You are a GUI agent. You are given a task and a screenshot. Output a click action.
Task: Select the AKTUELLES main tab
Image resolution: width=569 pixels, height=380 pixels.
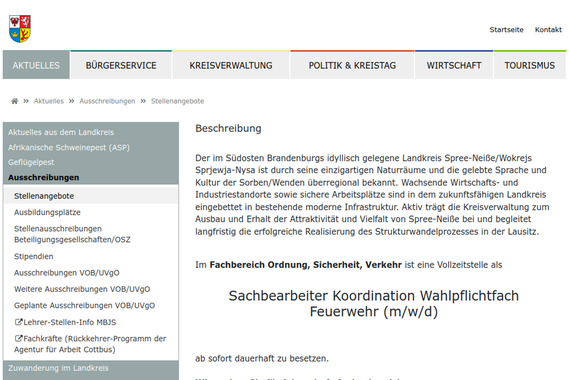tap(36, 65)
